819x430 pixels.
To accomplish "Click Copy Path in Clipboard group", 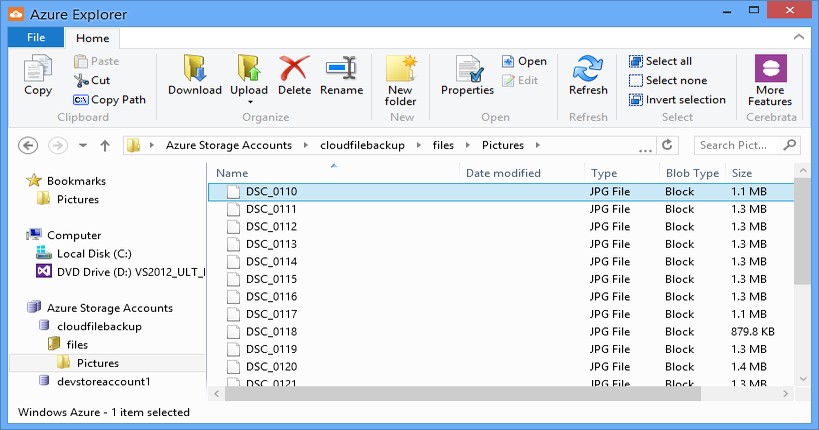I will (x=110, y=99).
